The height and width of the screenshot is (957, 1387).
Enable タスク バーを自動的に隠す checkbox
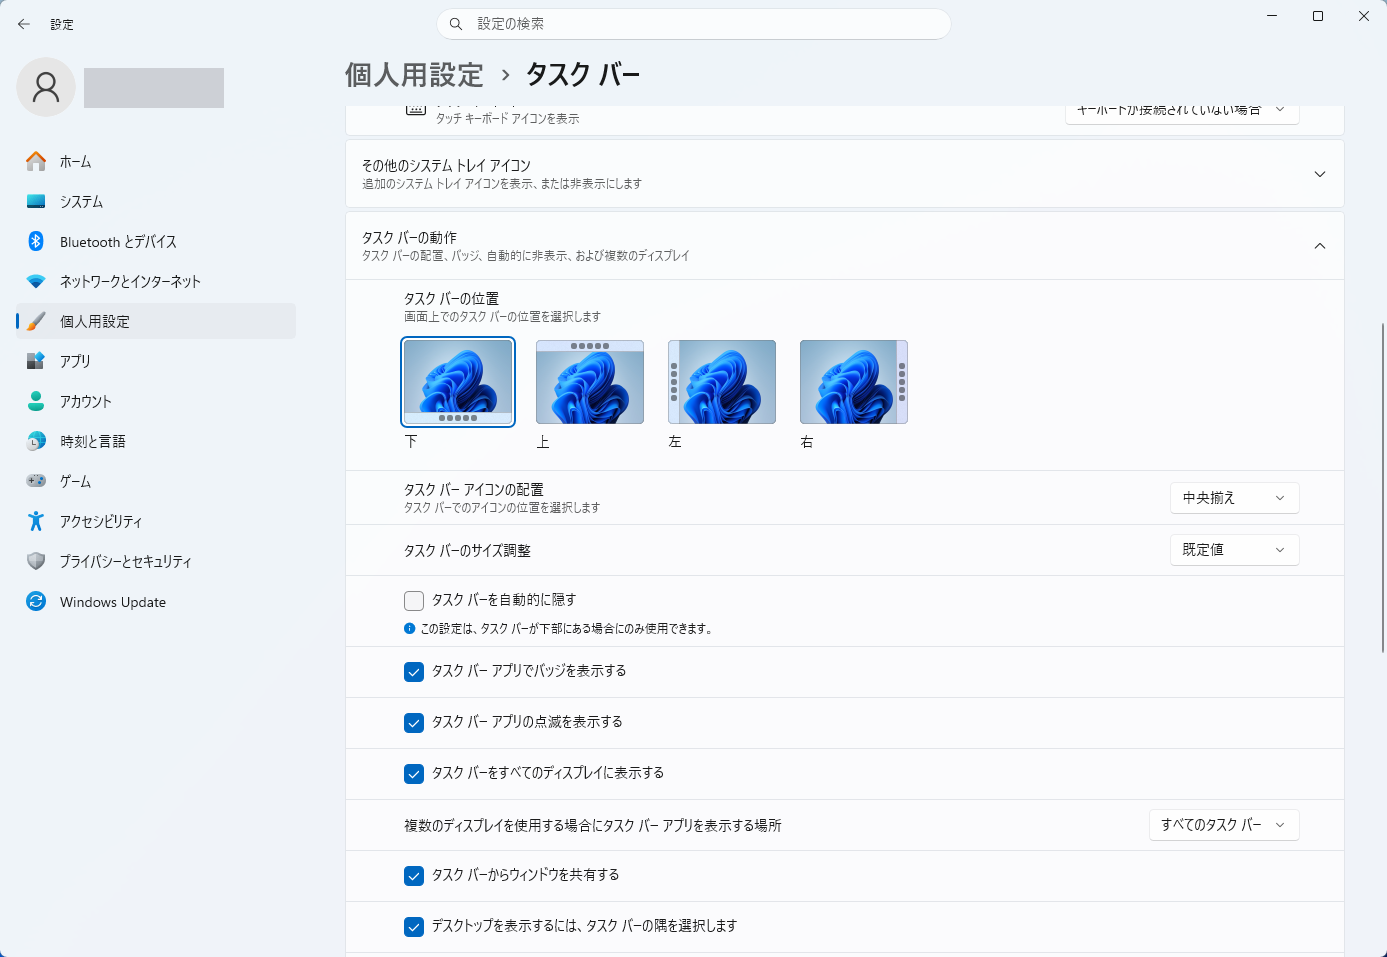414,601
